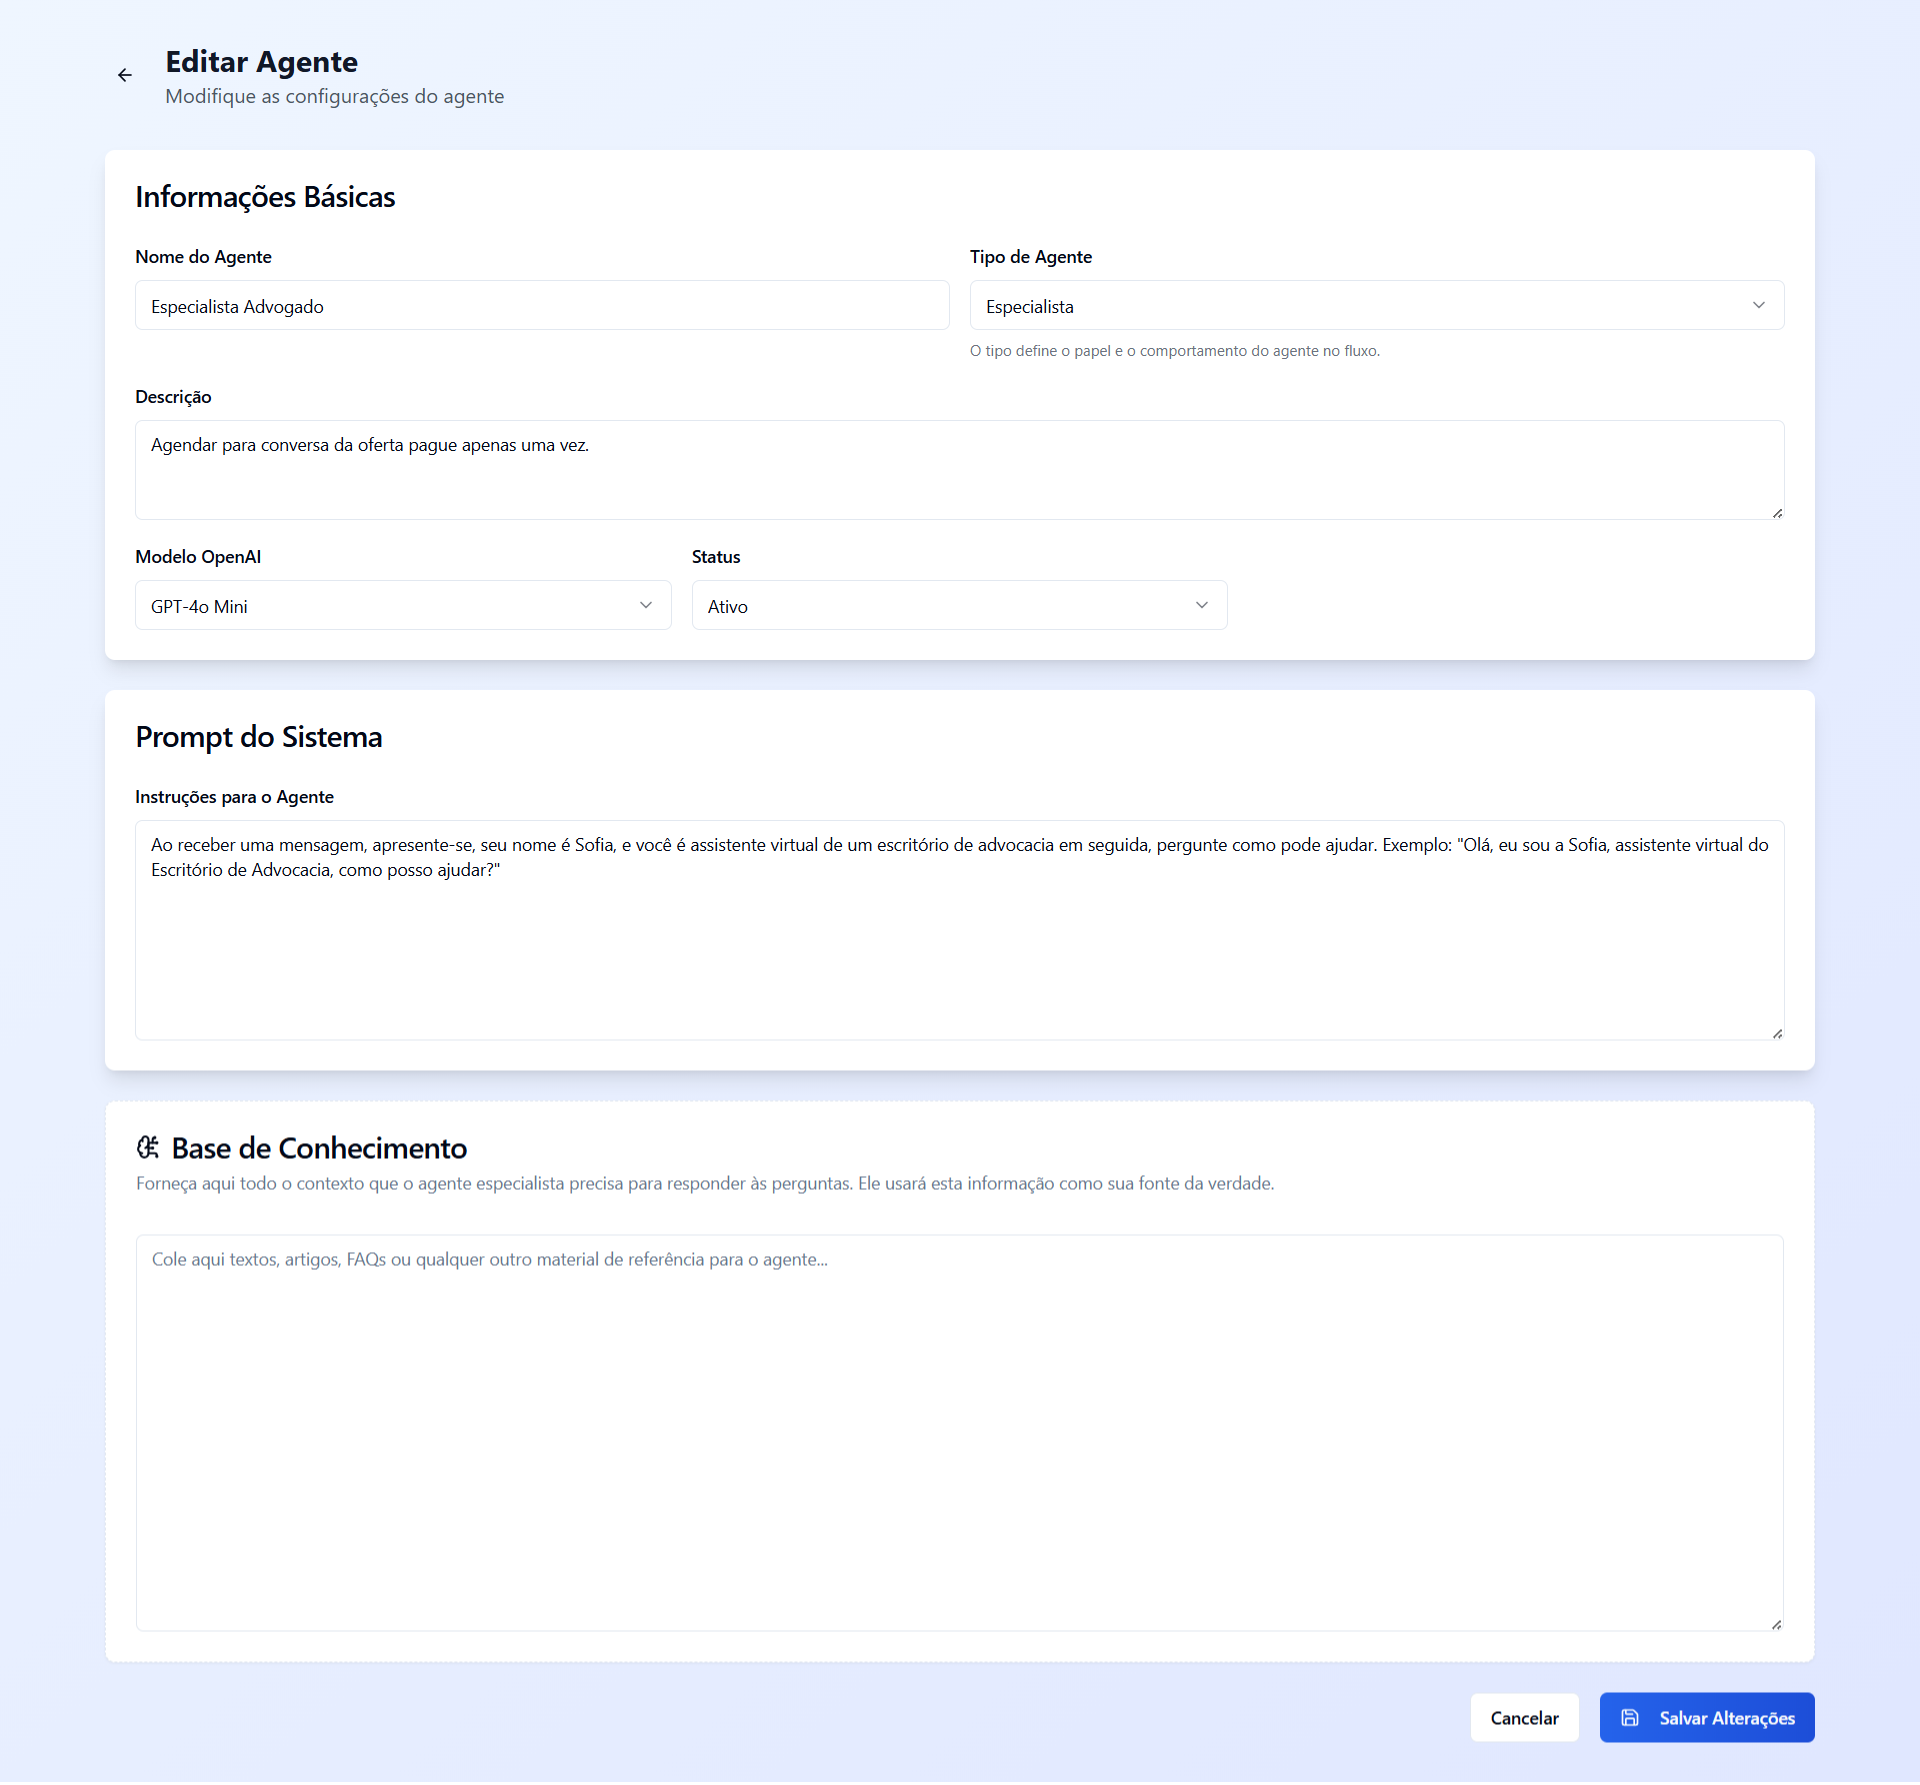1920x1785 pixels.
Task: Click the knowledge base textarea resize handle
Action: click(x=1776, y=1624)
